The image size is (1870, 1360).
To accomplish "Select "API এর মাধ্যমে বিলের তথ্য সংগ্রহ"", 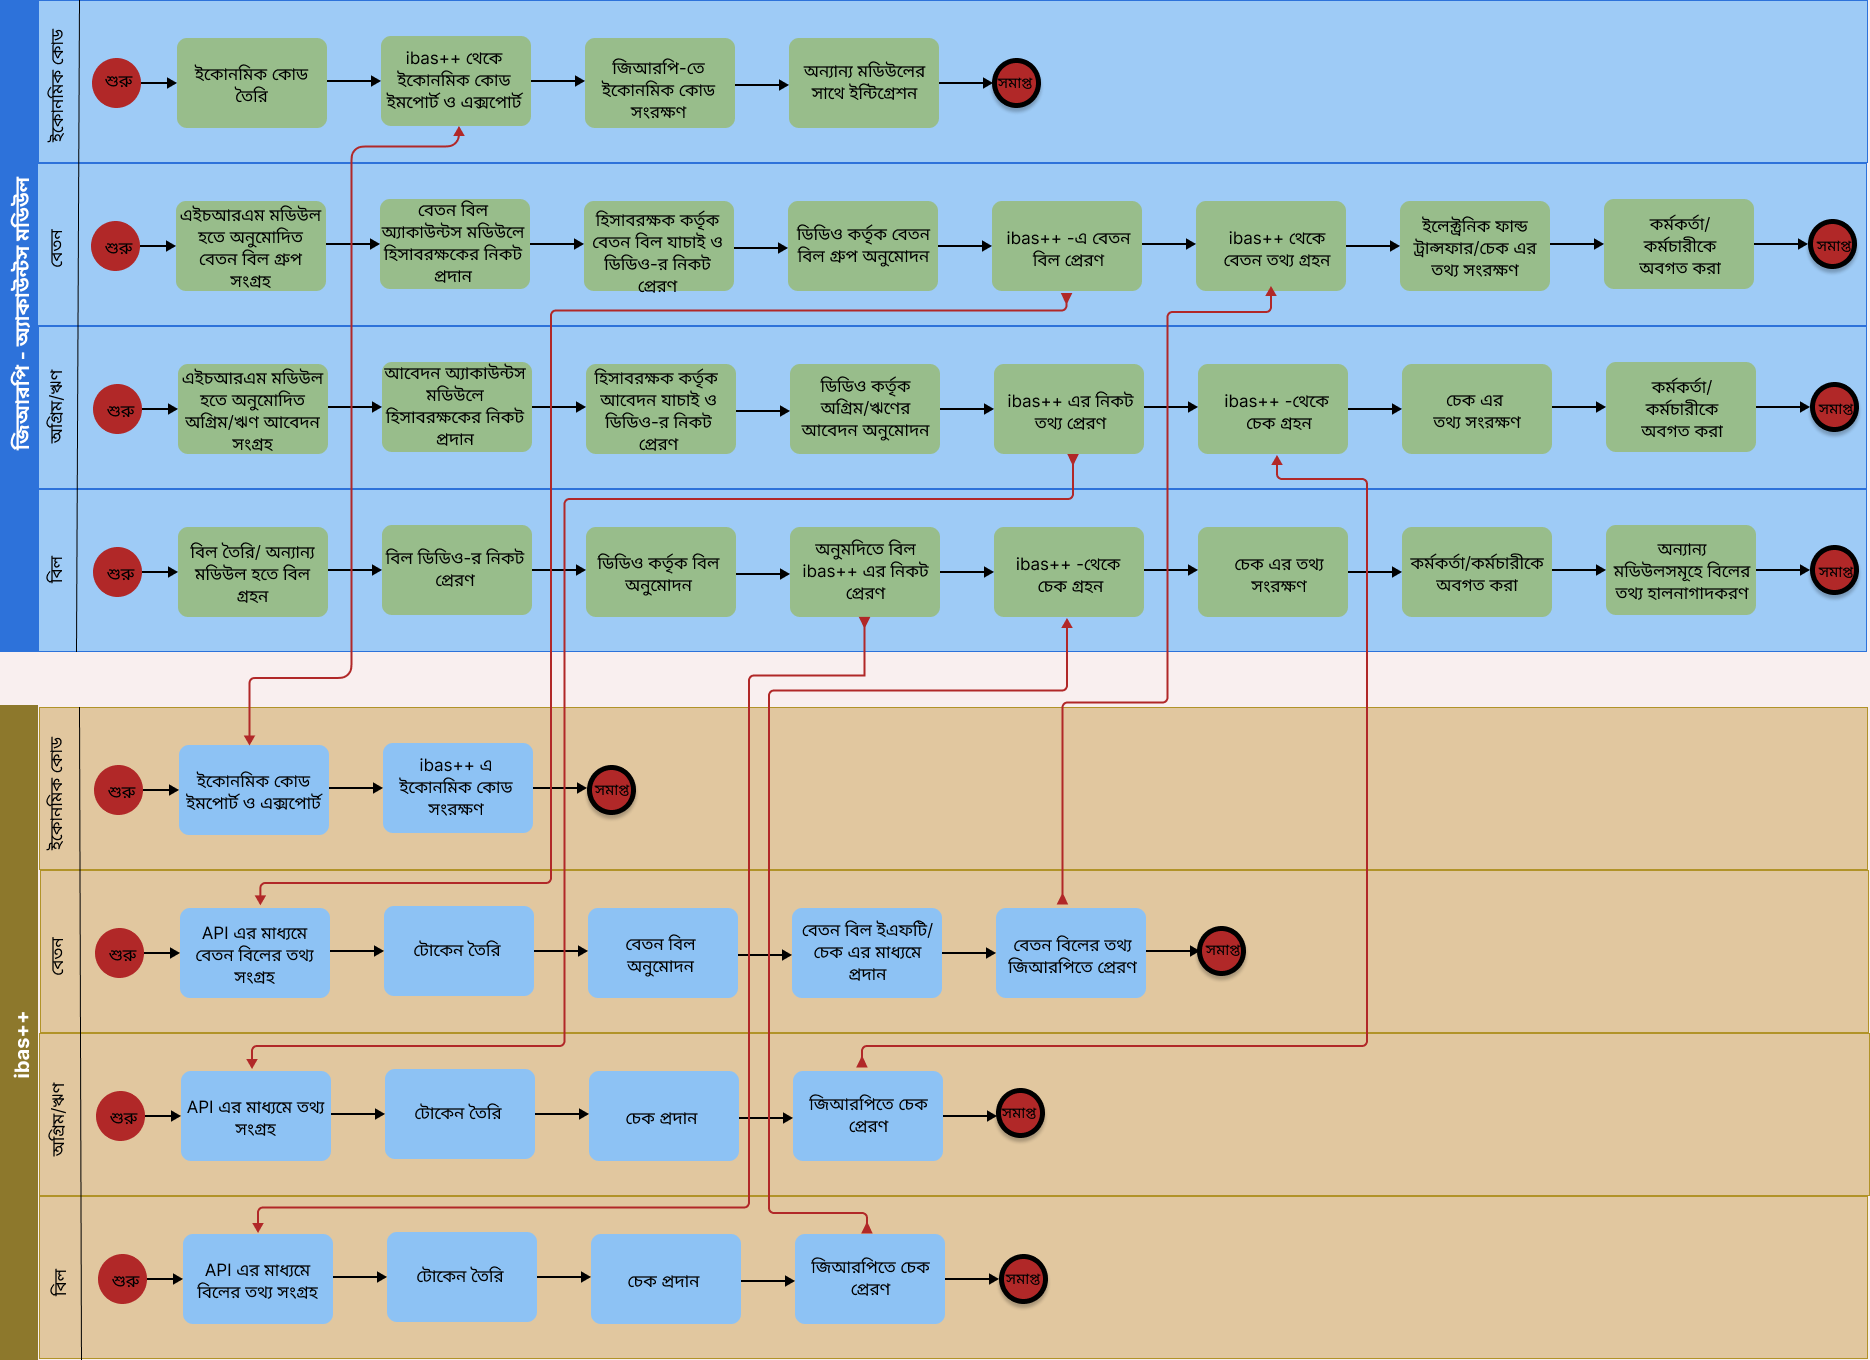I will click(x=258, y=1279).
